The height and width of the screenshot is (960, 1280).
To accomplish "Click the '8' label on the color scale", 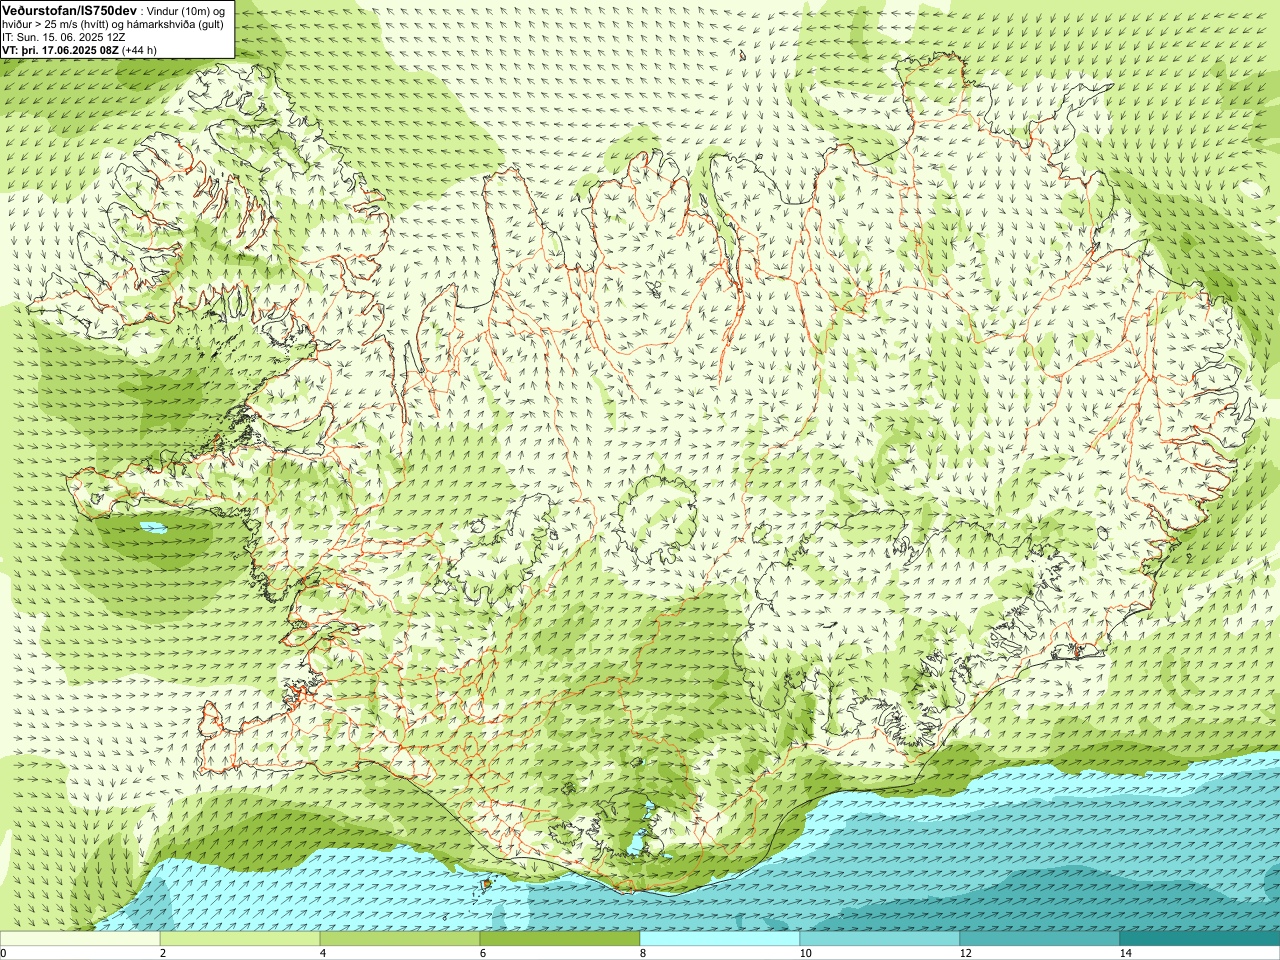I will coord(643,953).
